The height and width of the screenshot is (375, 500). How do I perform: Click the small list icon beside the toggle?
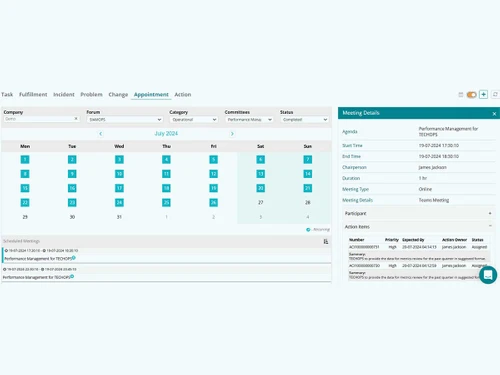point(461,95)
